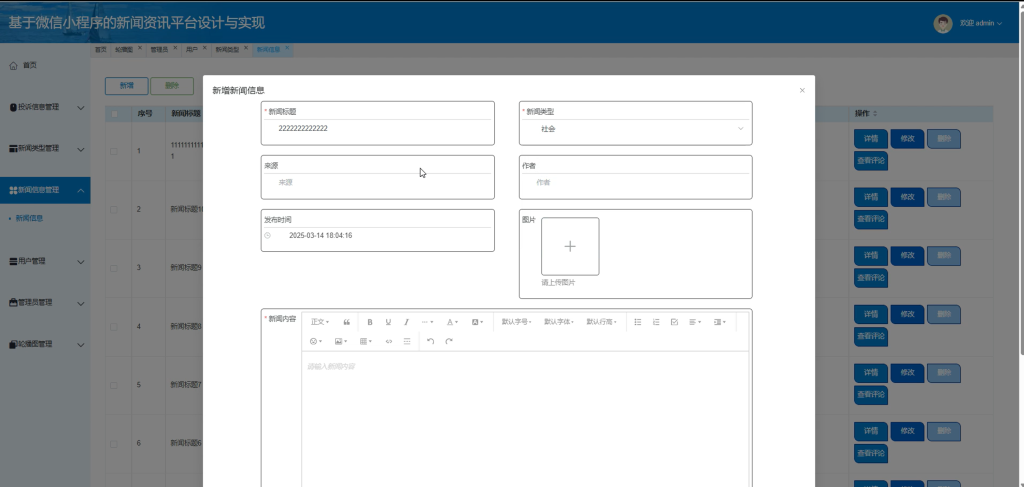Click the clock icon in 发布时间
The height and width of the screenshot is (487, 1024).
tap(267, 236)
